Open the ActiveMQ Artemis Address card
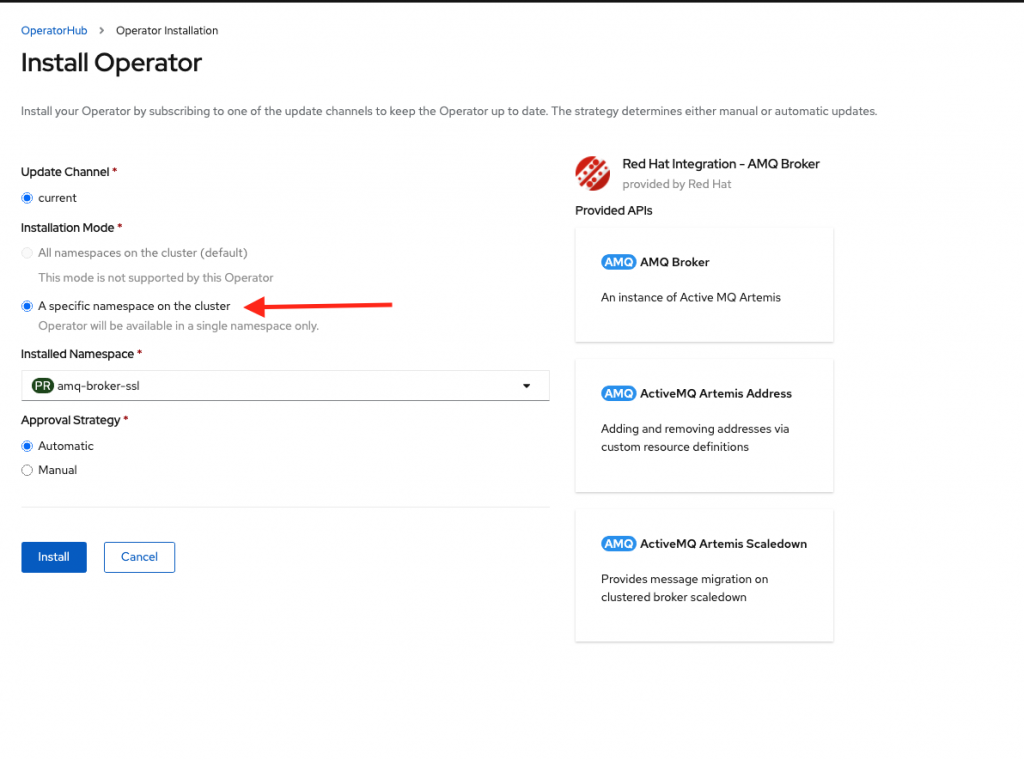The height and width of the screenshot is (760, 1024). pyautogui.click(x=704, y=425)
